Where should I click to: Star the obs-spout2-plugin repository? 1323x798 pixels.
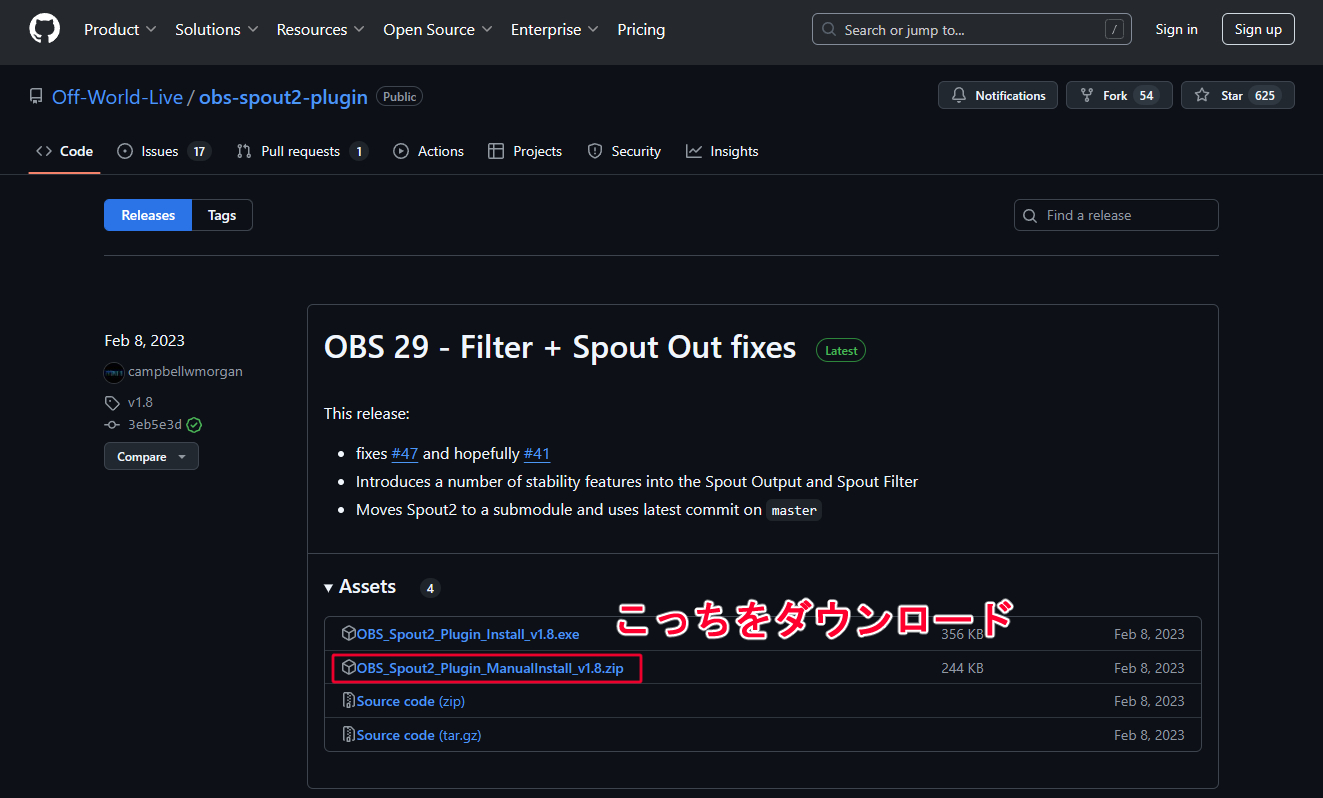(1237, 96)
